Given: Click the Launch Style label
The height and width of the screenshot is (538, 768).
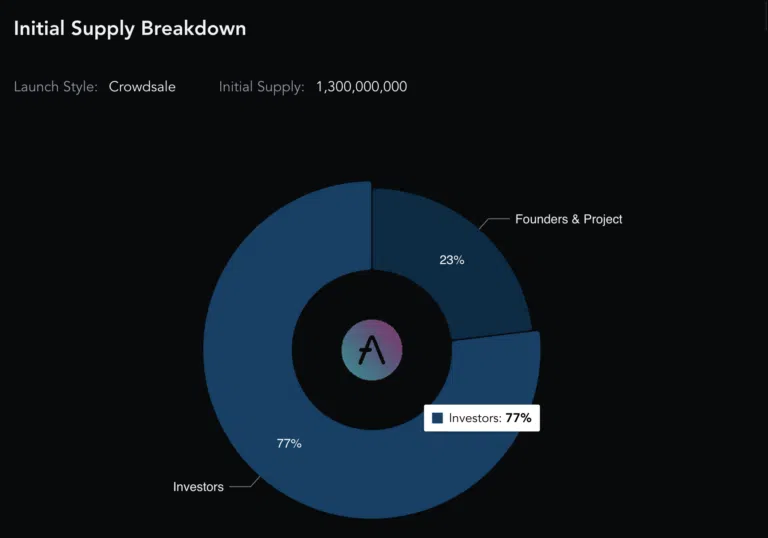Looking at the screenshot, I should [x=56, y=87].
